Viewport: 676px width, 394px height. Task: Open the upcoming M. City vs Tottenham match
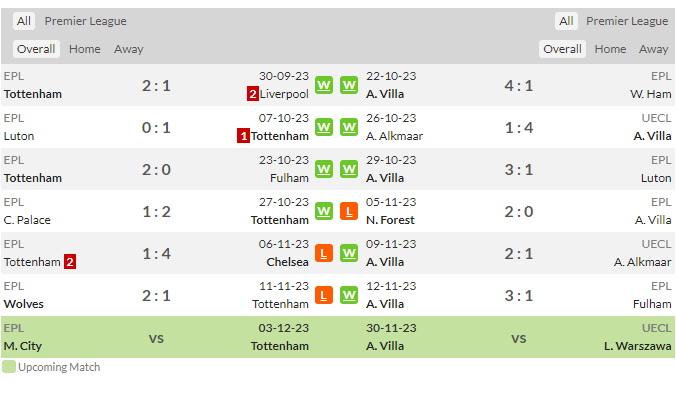tap(156, 337)
